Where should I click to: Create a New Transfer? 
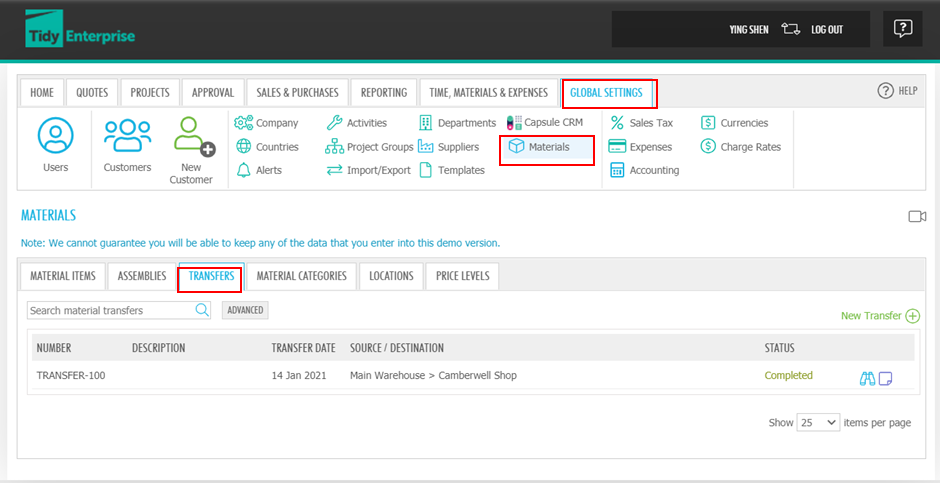coord(879,316)
